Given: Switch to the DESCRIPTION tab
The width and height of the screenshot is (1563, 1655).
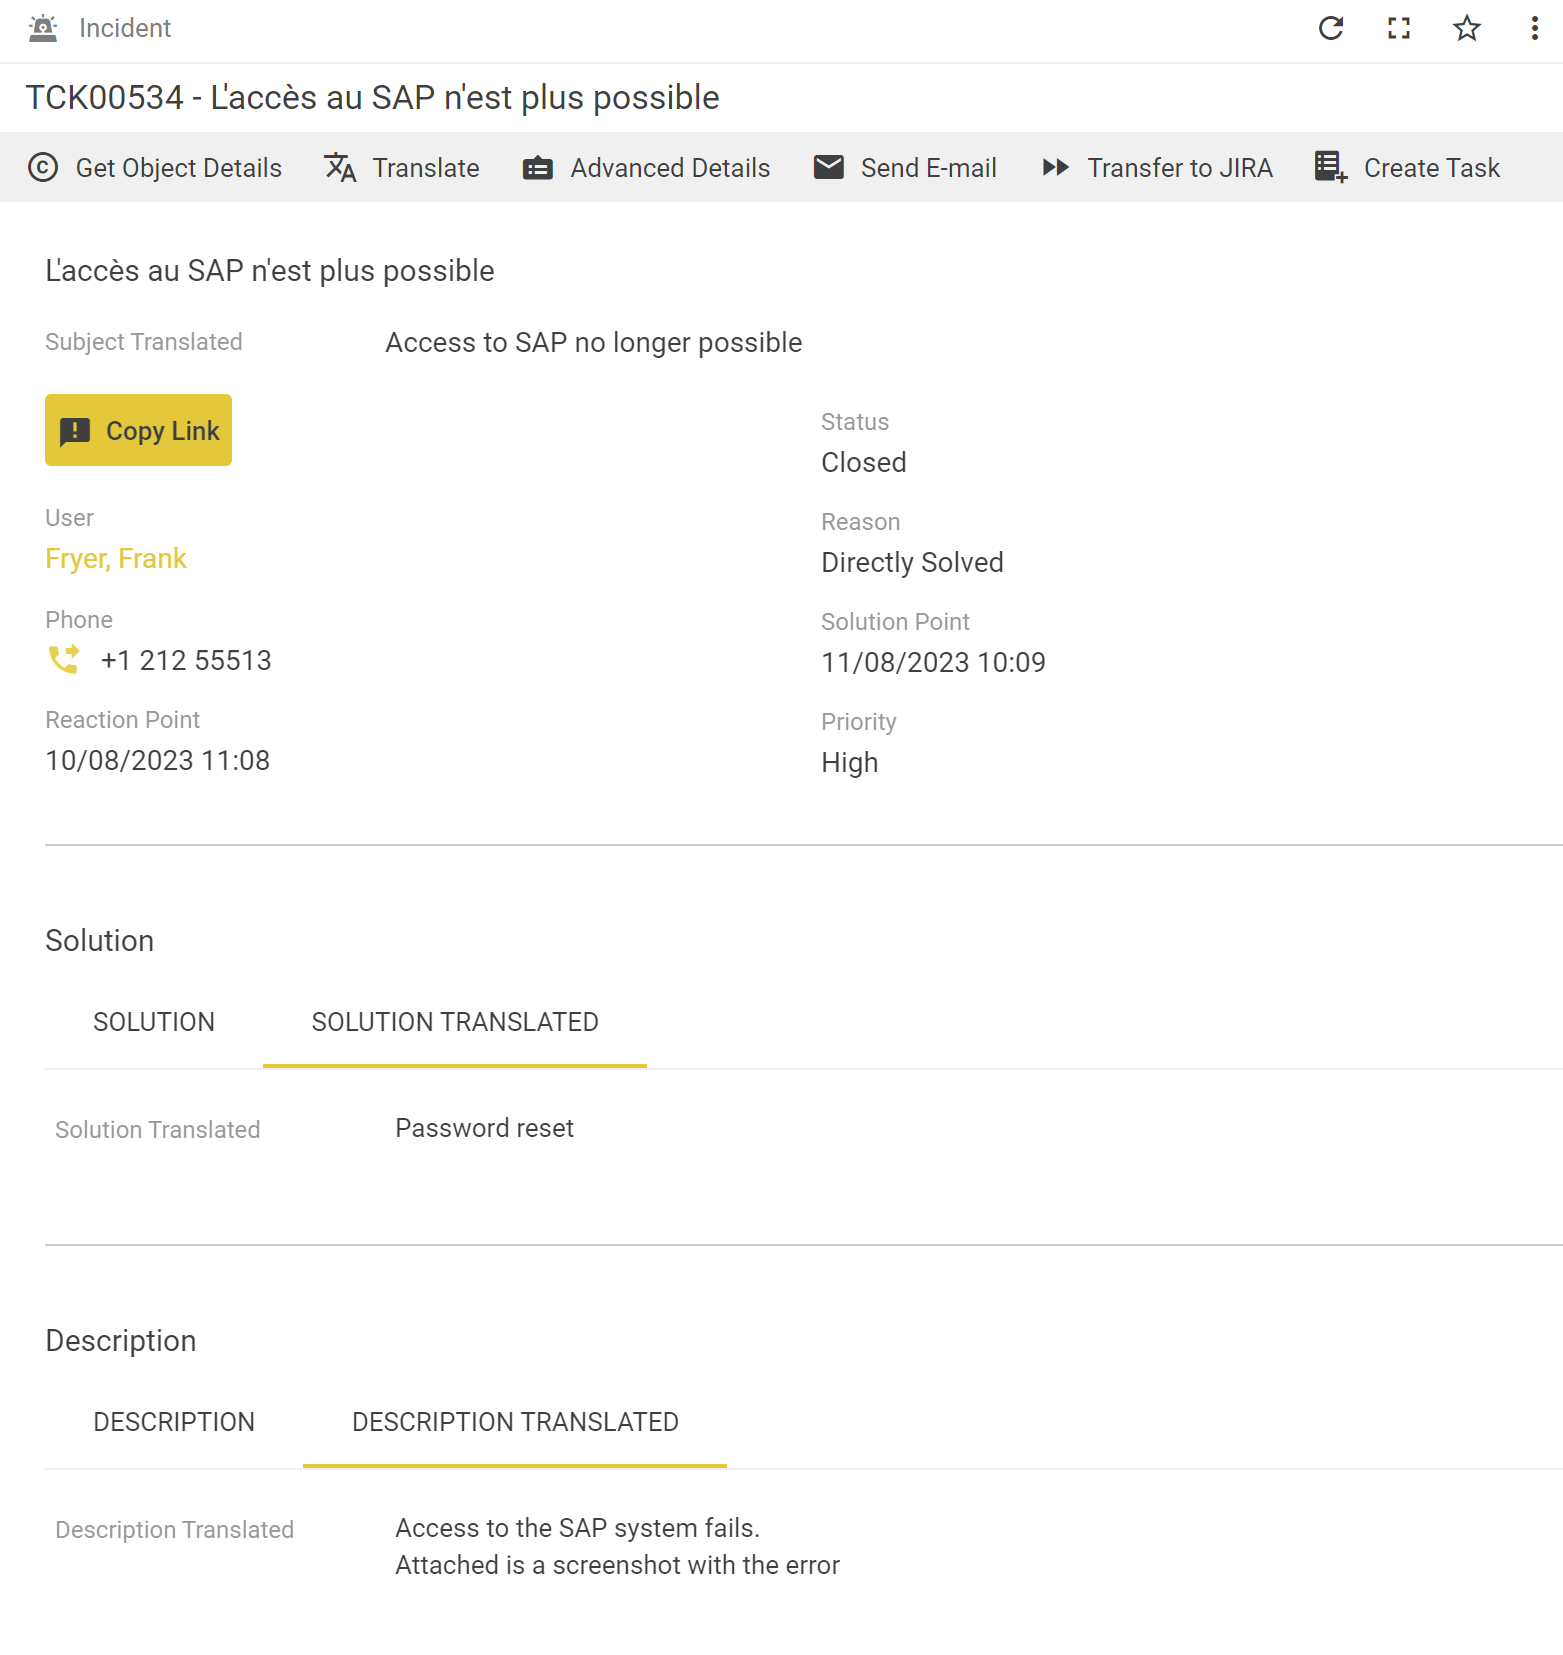Looking at the screenshot, I should coord(174,1422).
